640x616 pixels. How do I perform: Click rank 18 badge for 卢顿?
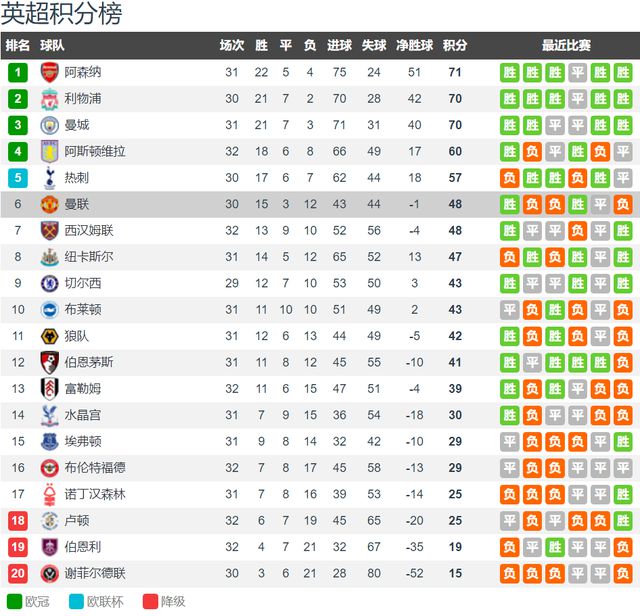click(x=18, y=520)
